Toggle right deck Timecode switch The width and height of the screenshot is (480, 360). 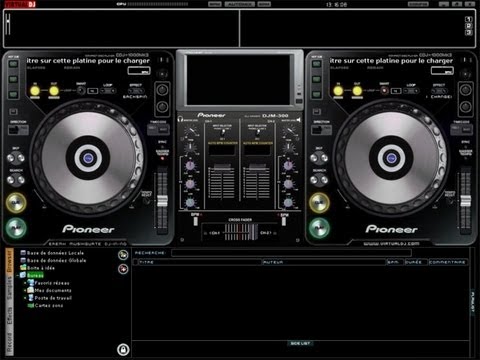461,129
